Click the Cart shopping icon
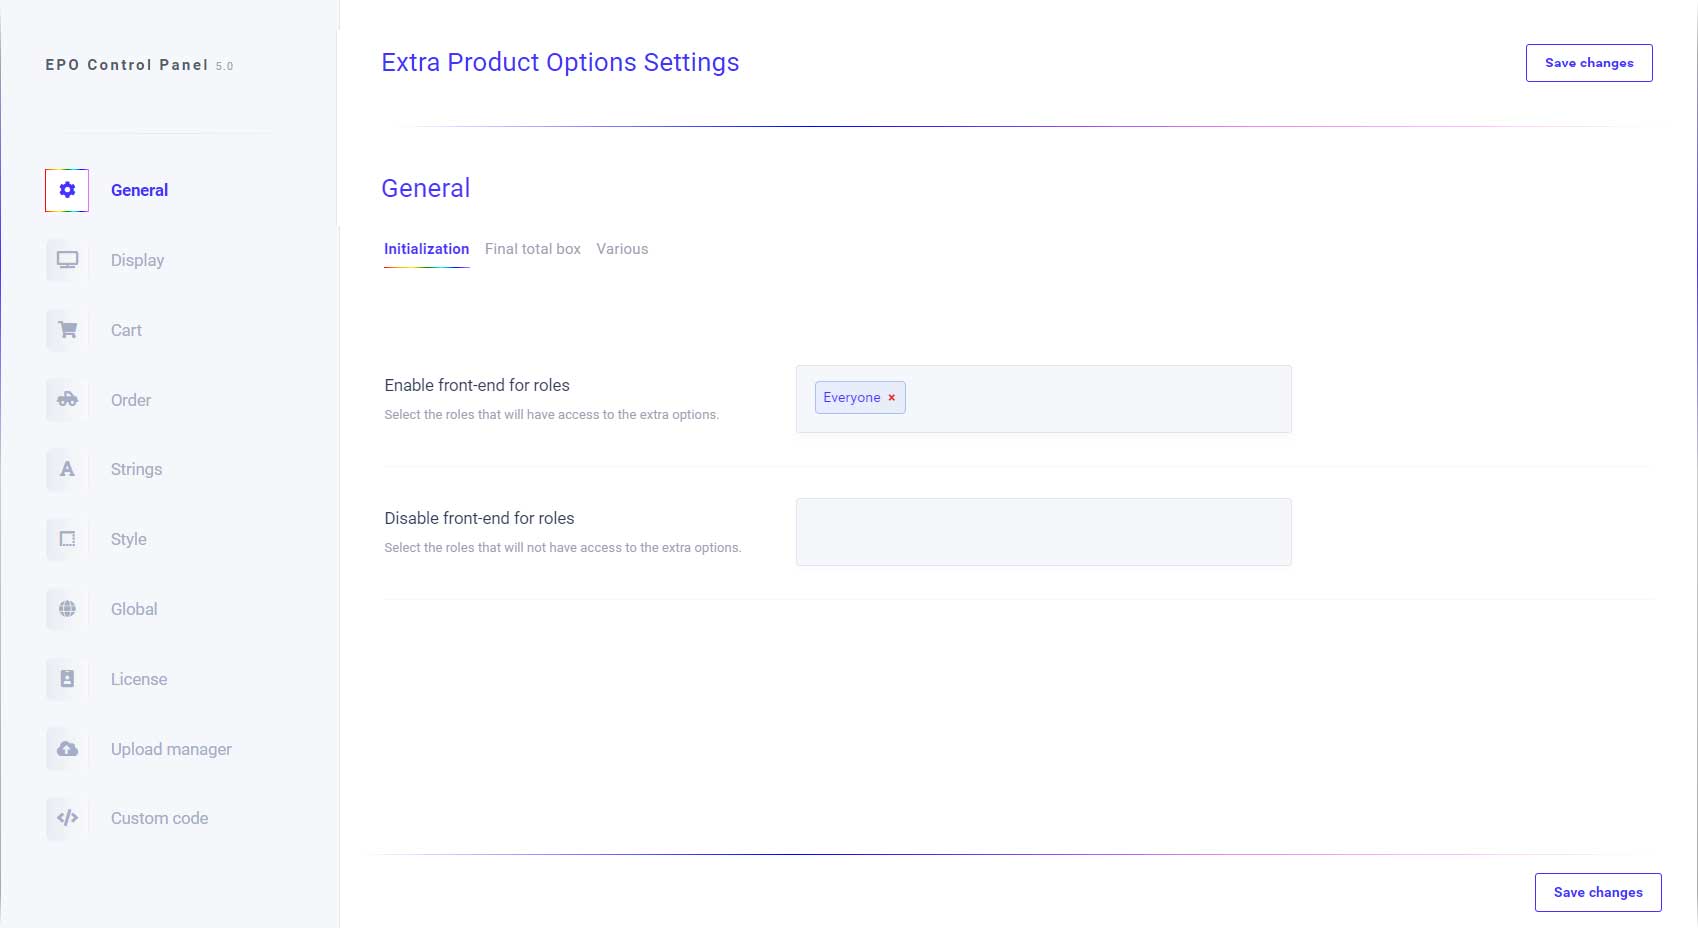Image resolution: width=1698 pixels, height=928 pixels. (66, 330)
